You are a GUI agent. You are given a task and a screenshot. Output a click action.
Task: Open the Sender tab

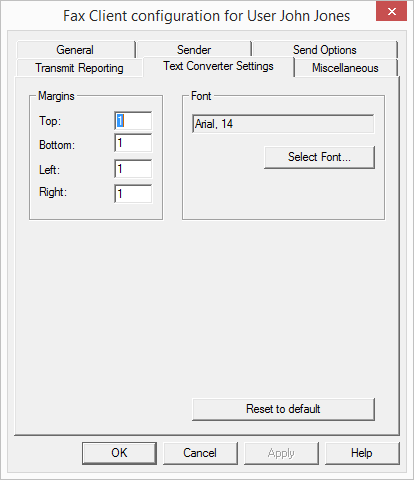coord(194,50)
